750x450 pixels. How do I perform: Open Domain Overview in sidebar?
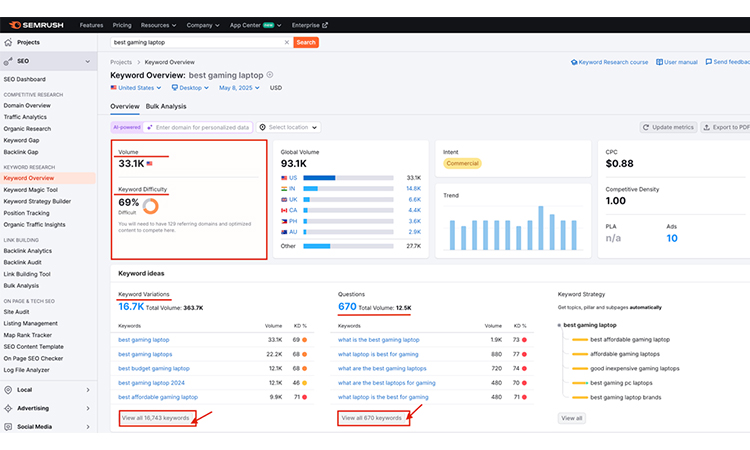[x=27, y=105]
